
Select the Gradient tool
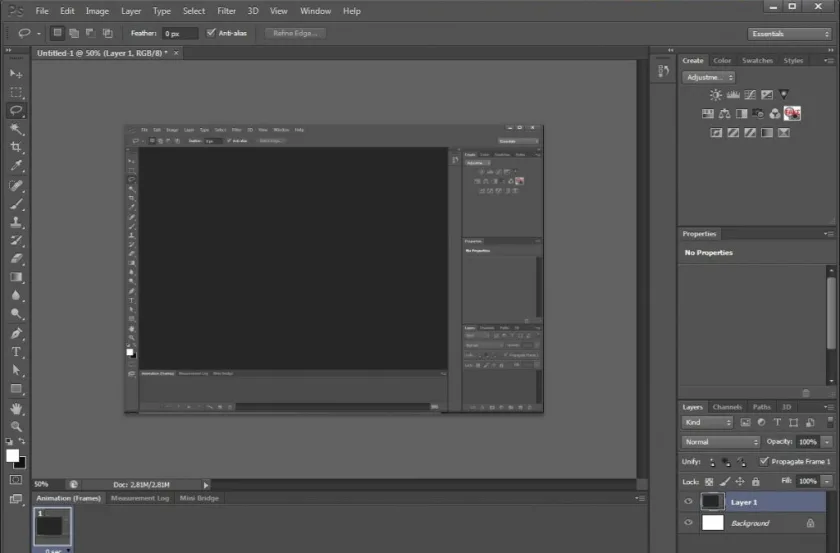16,277
